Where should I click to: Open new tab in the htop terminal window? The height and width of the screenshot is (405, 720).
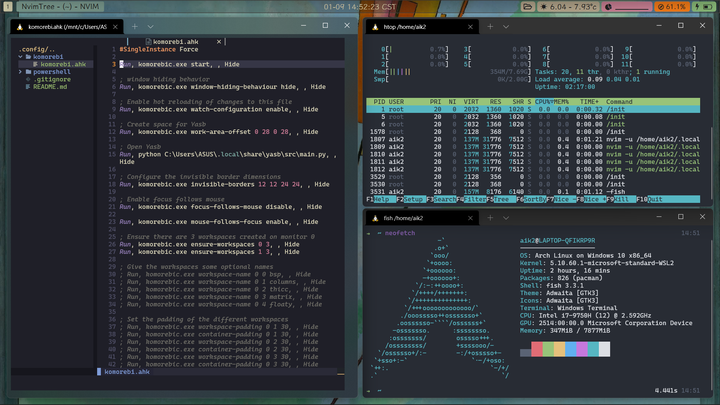click(x=492, y=26)
